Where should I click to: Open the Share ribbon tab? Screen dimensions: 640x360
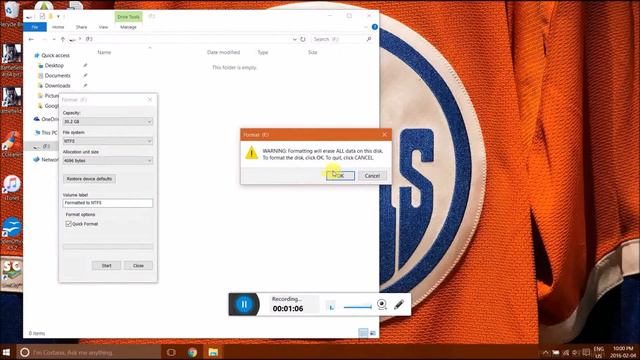tap(81, 27)
